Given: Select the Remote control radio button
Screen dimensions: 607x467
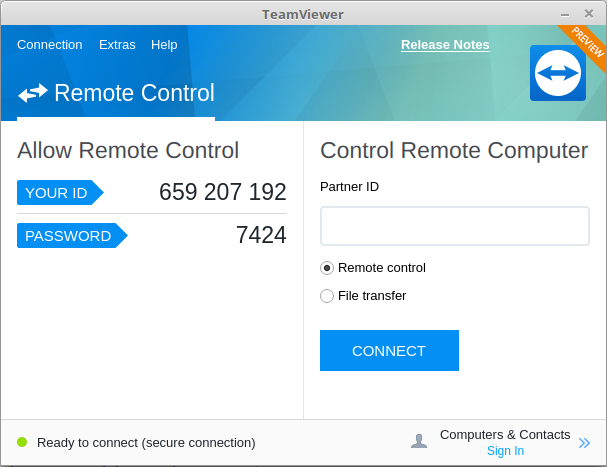Looking at the screenshot, I should click(327, 268).
